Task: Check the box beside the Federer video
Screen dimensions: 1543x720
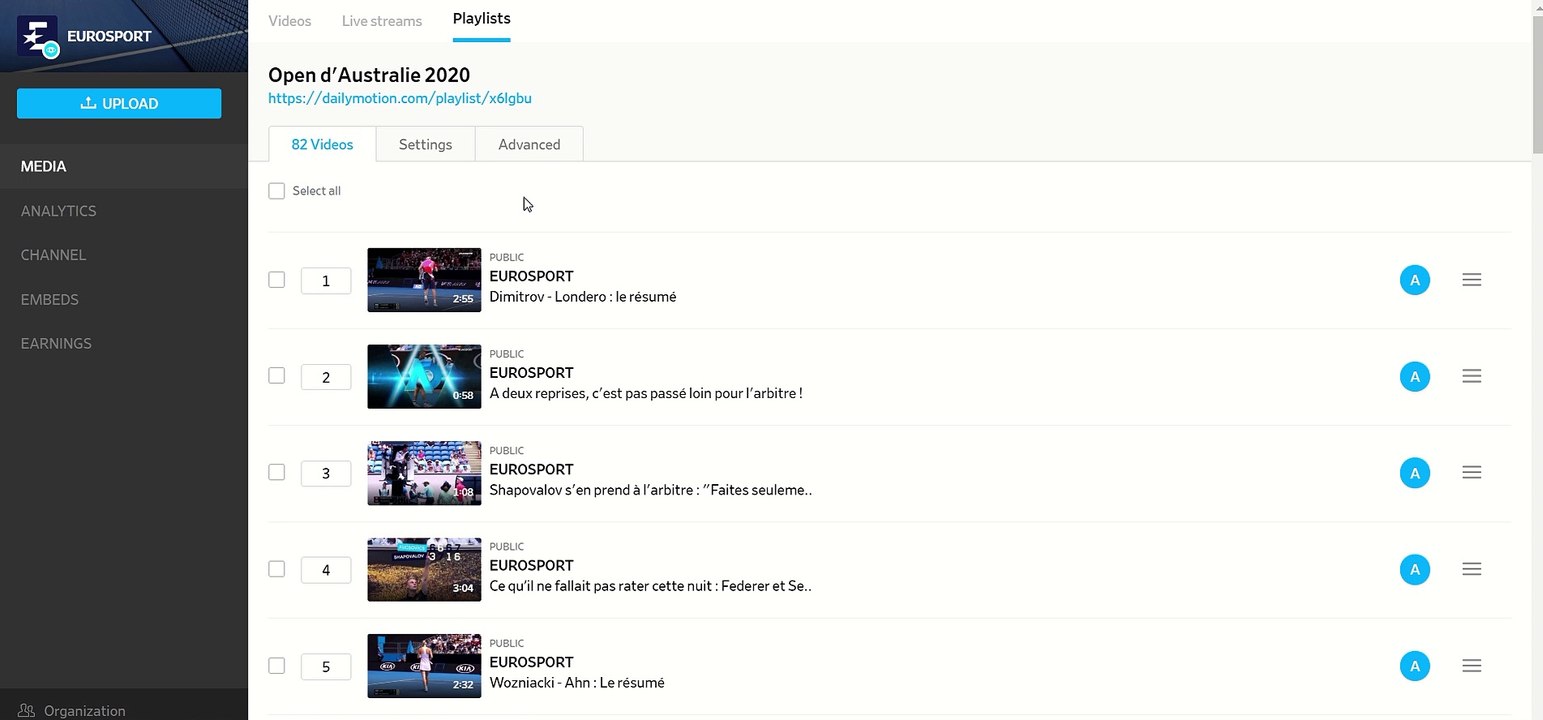Action: [277, 569]
